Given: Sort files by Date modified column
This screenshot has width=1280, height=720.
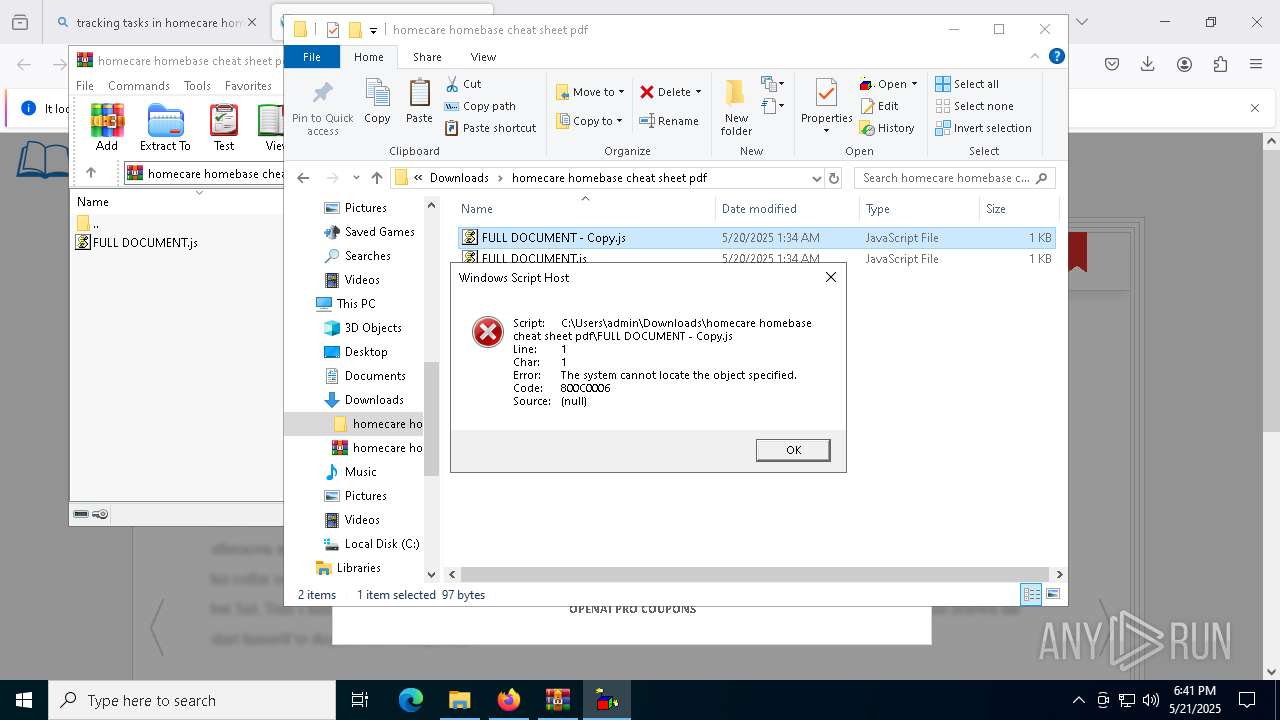Looking at the screenshot, I should [787, 209].
